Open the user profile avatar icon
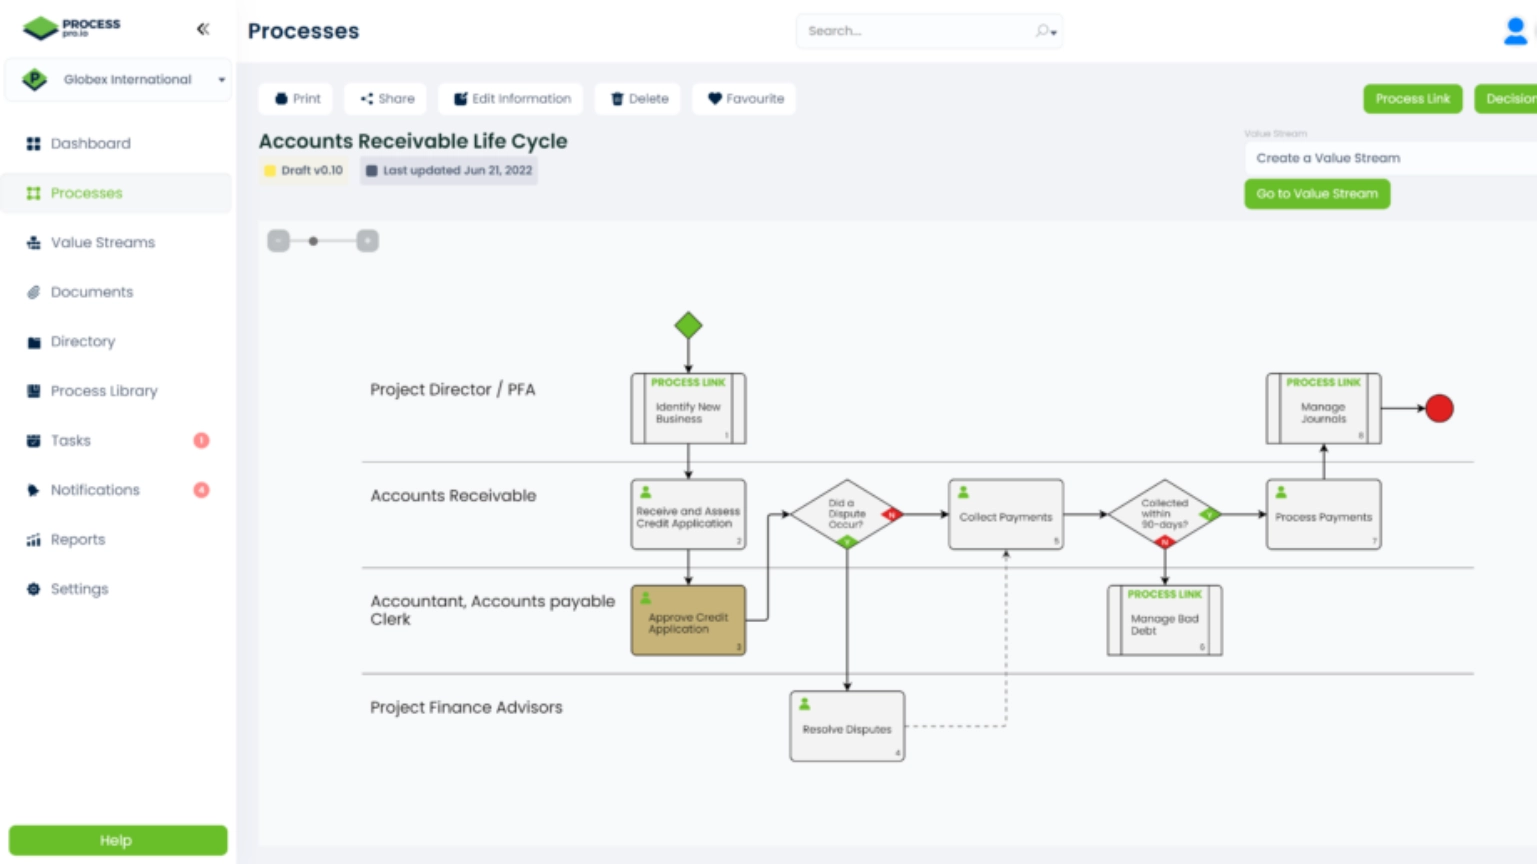Screen dimensions: 1537x864 [x=1515, y=31]
